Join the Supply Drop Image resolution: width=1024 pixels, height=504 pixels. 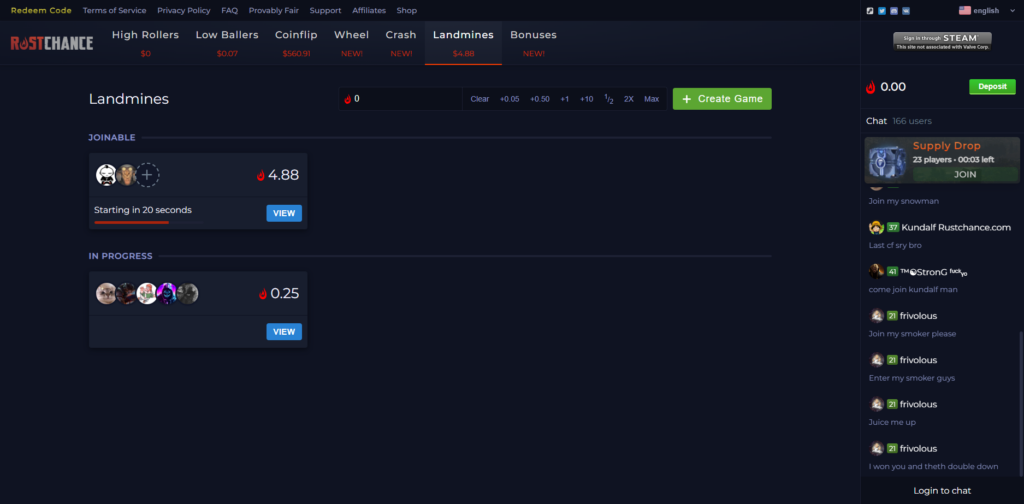tap(965, 174)
